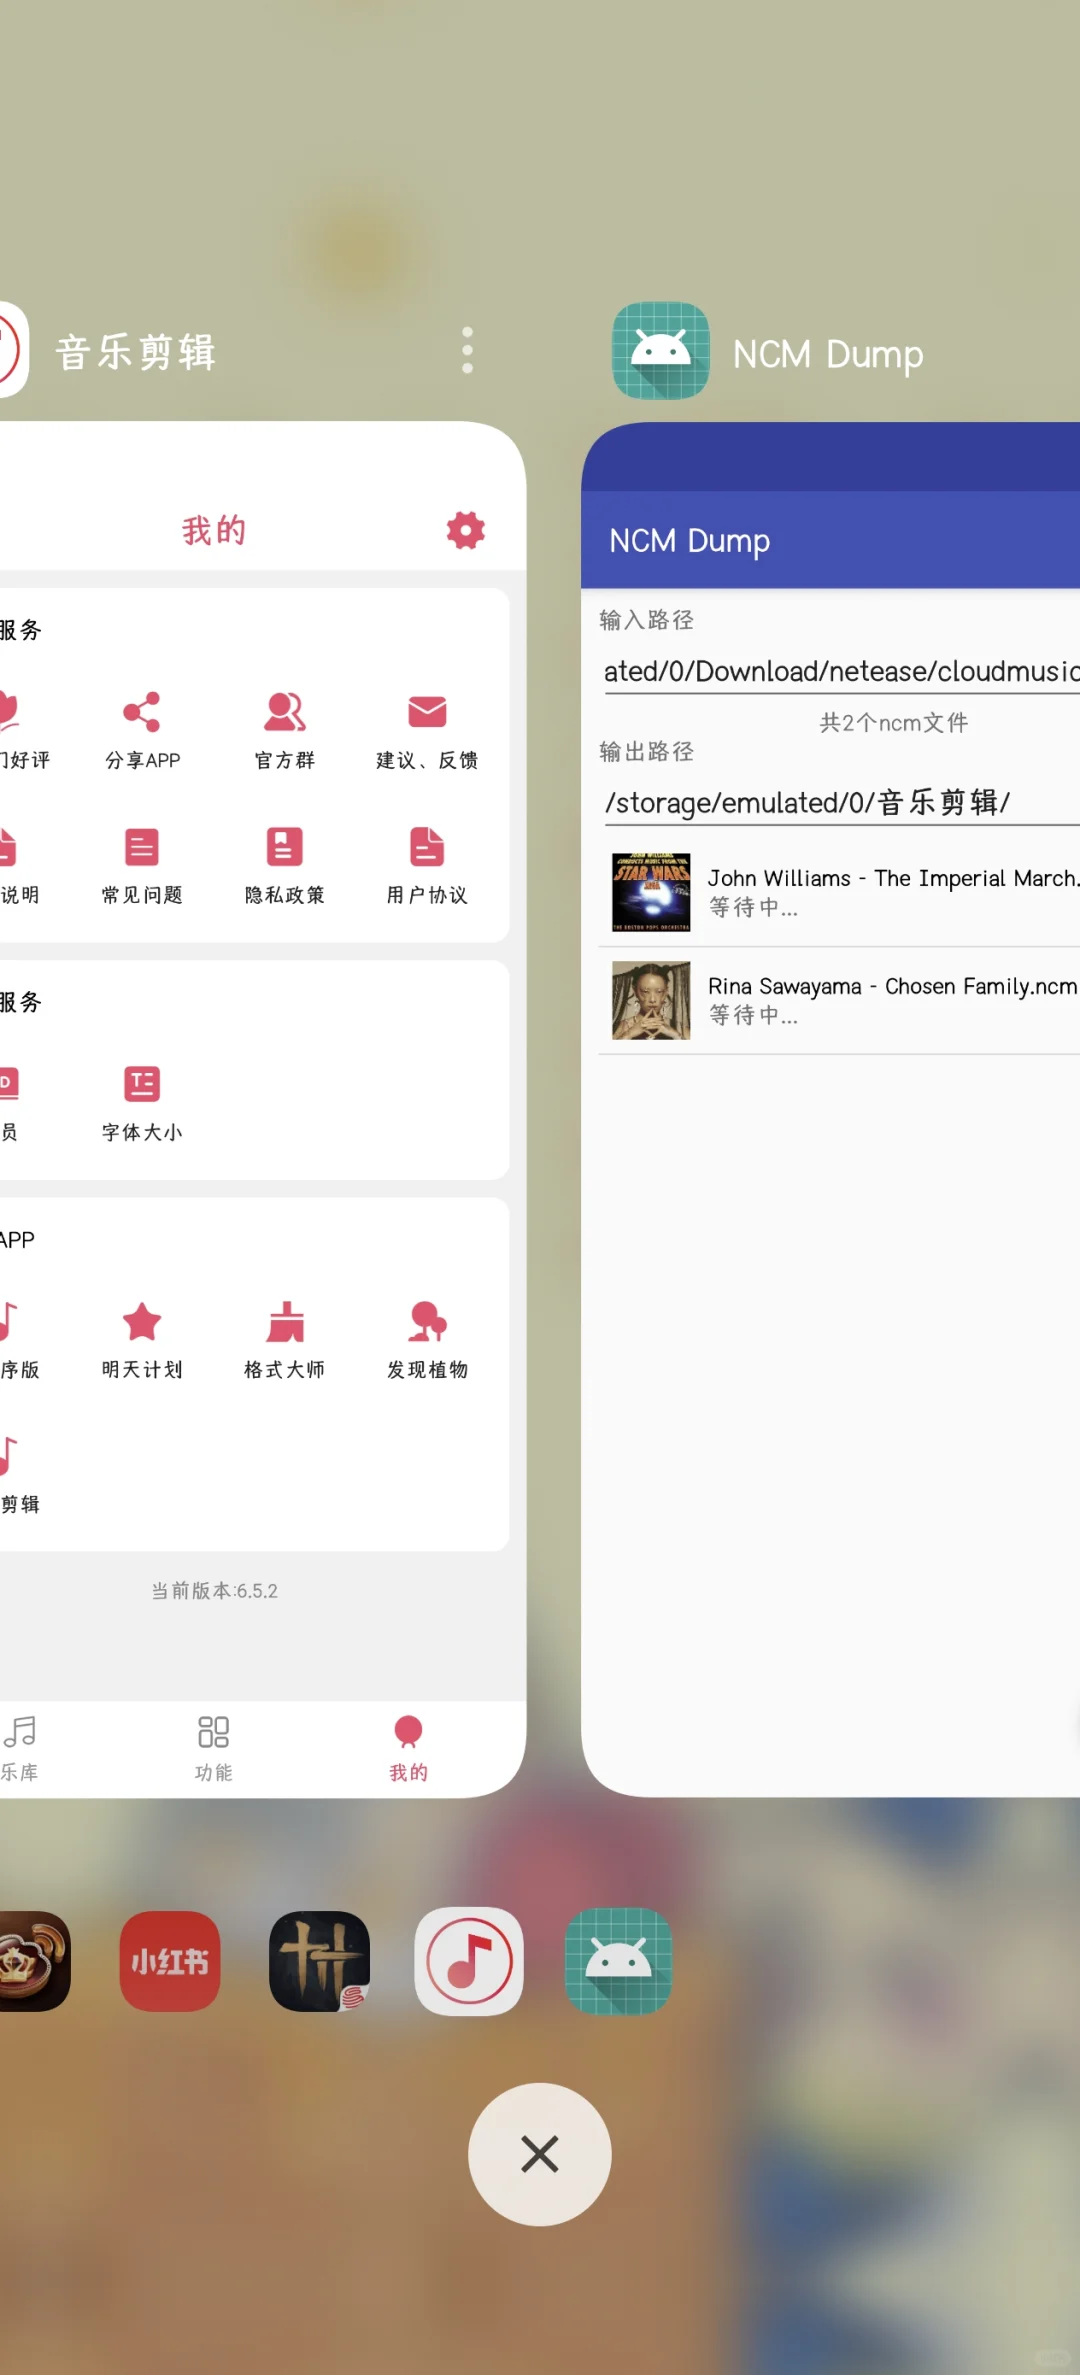Image resolution: width=1080 pixels, height=2375 pixels.
Task: Select John Williams The Imperial March row
Action: 839,892
